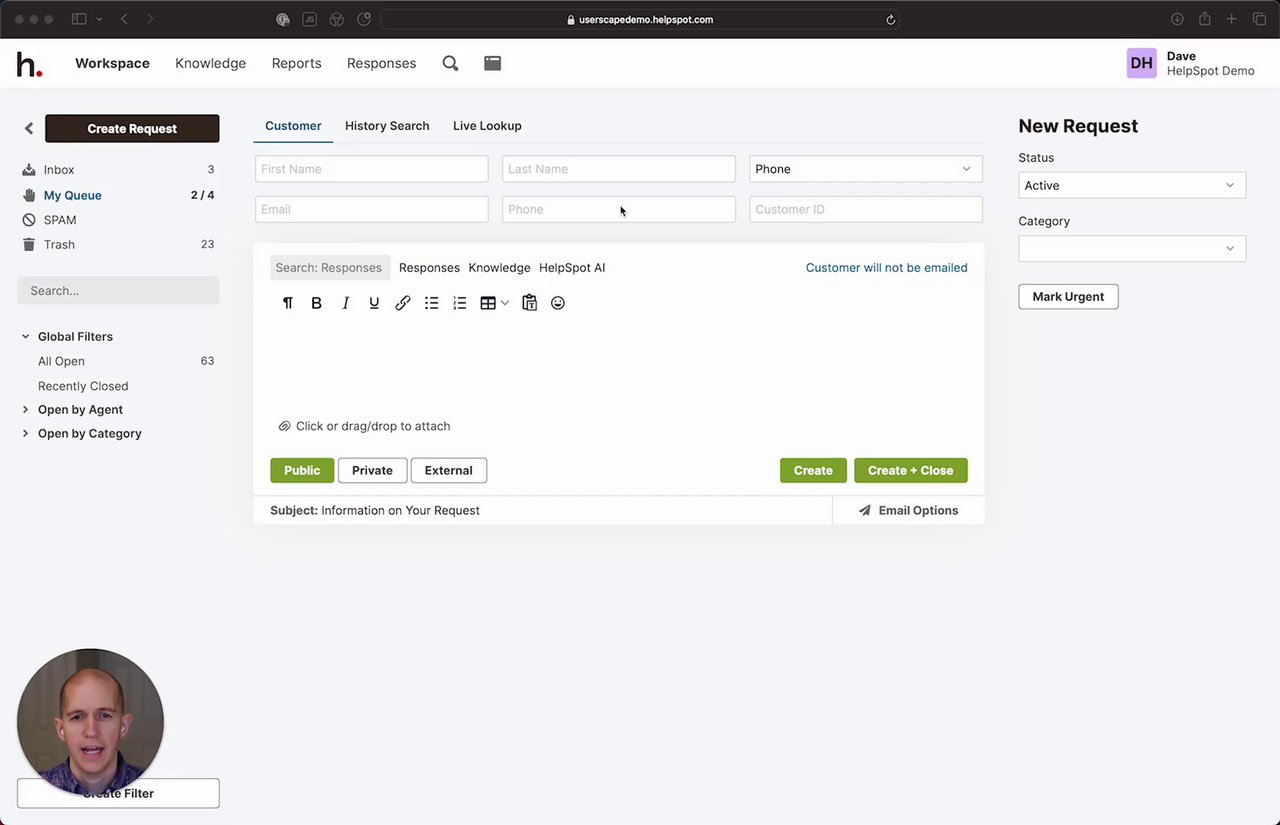1280x825 pixels.
Task: Open Safari new tab plus button
Action: (1232, 19)
